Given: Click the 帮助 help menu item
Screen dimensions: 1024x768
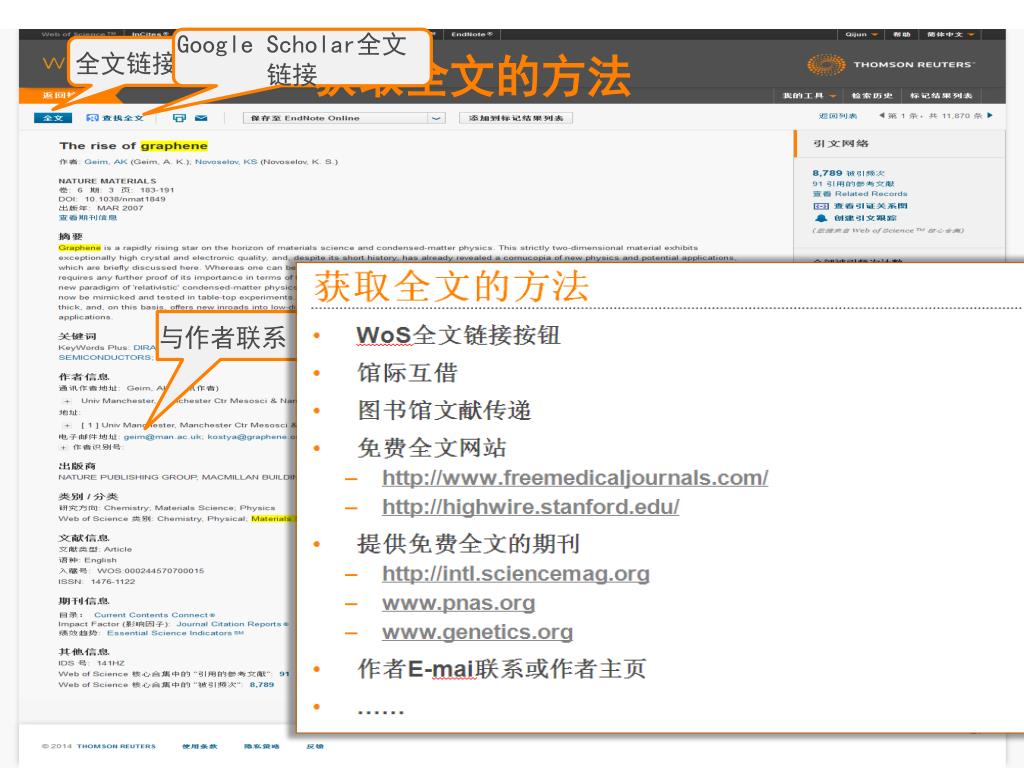Looking at the screenshot, I should click(902, 35).
